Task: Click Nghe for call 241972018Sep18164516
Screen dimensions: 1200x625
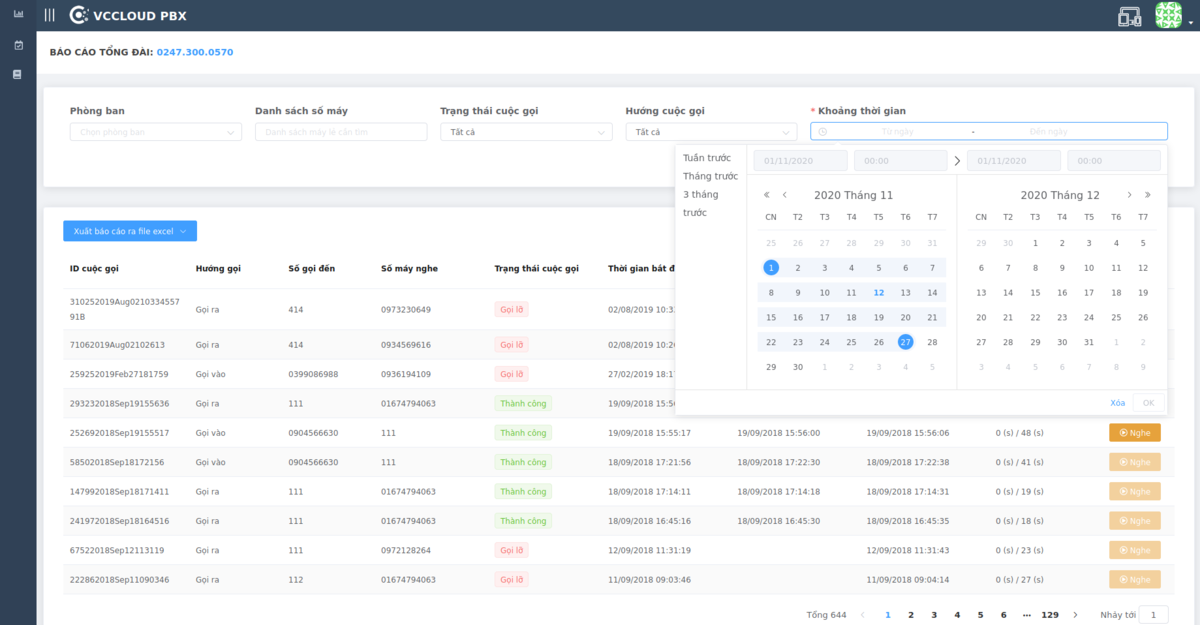Action: point(1135,521)
